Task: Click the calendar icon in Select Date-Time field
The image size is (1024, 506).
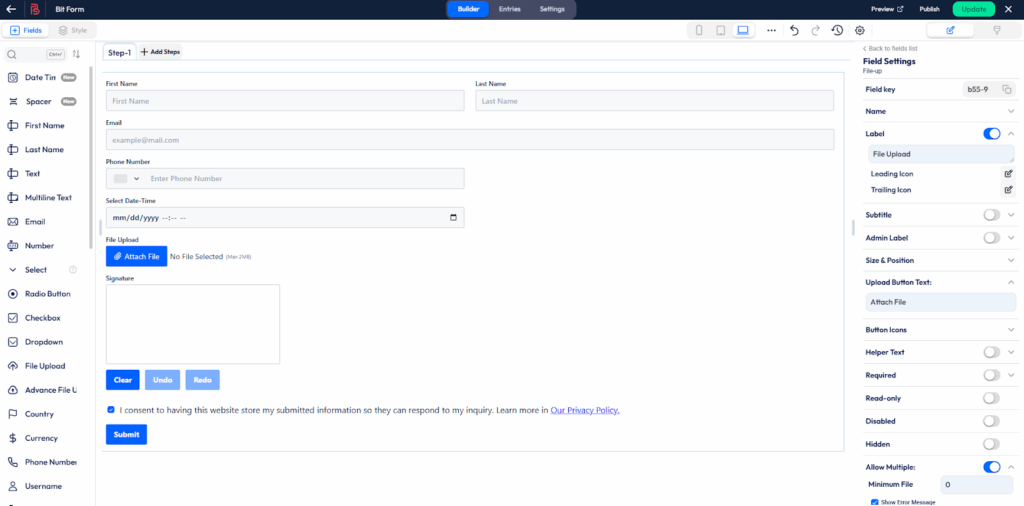Action: tap(453, 217)
